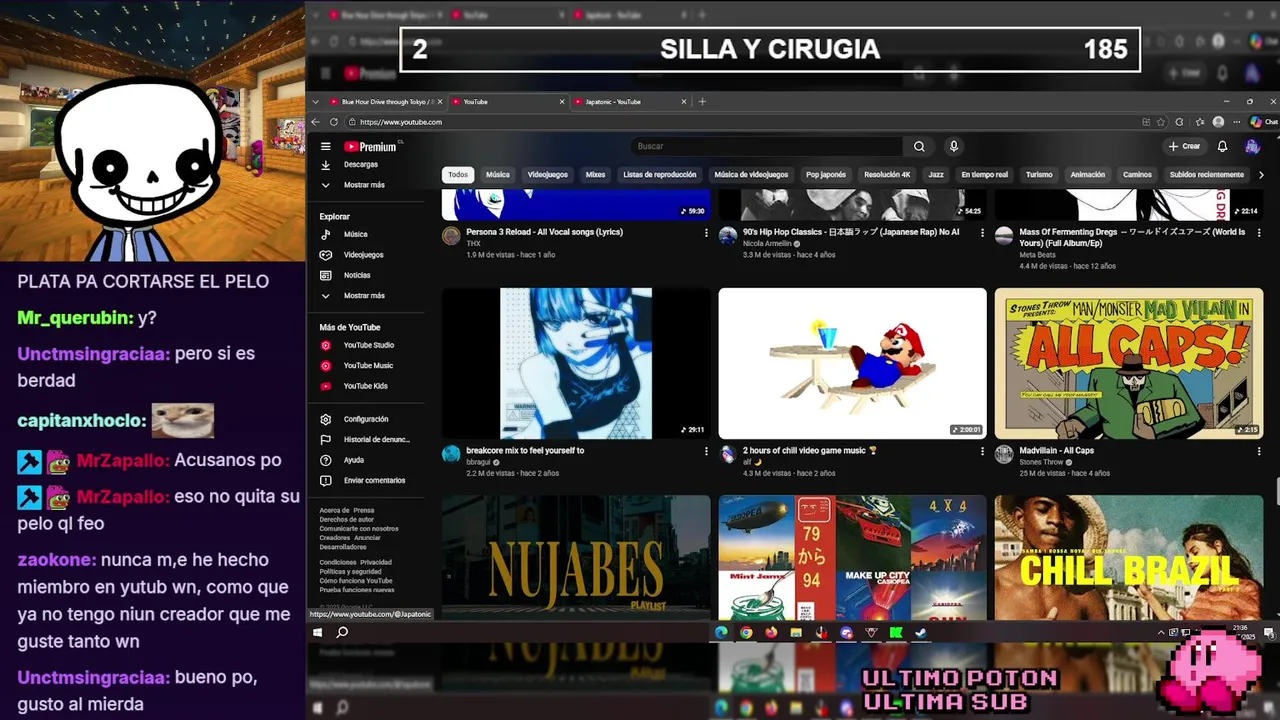
Task: Open browser settings three-dot menu
Action: tap(1236, 122)
